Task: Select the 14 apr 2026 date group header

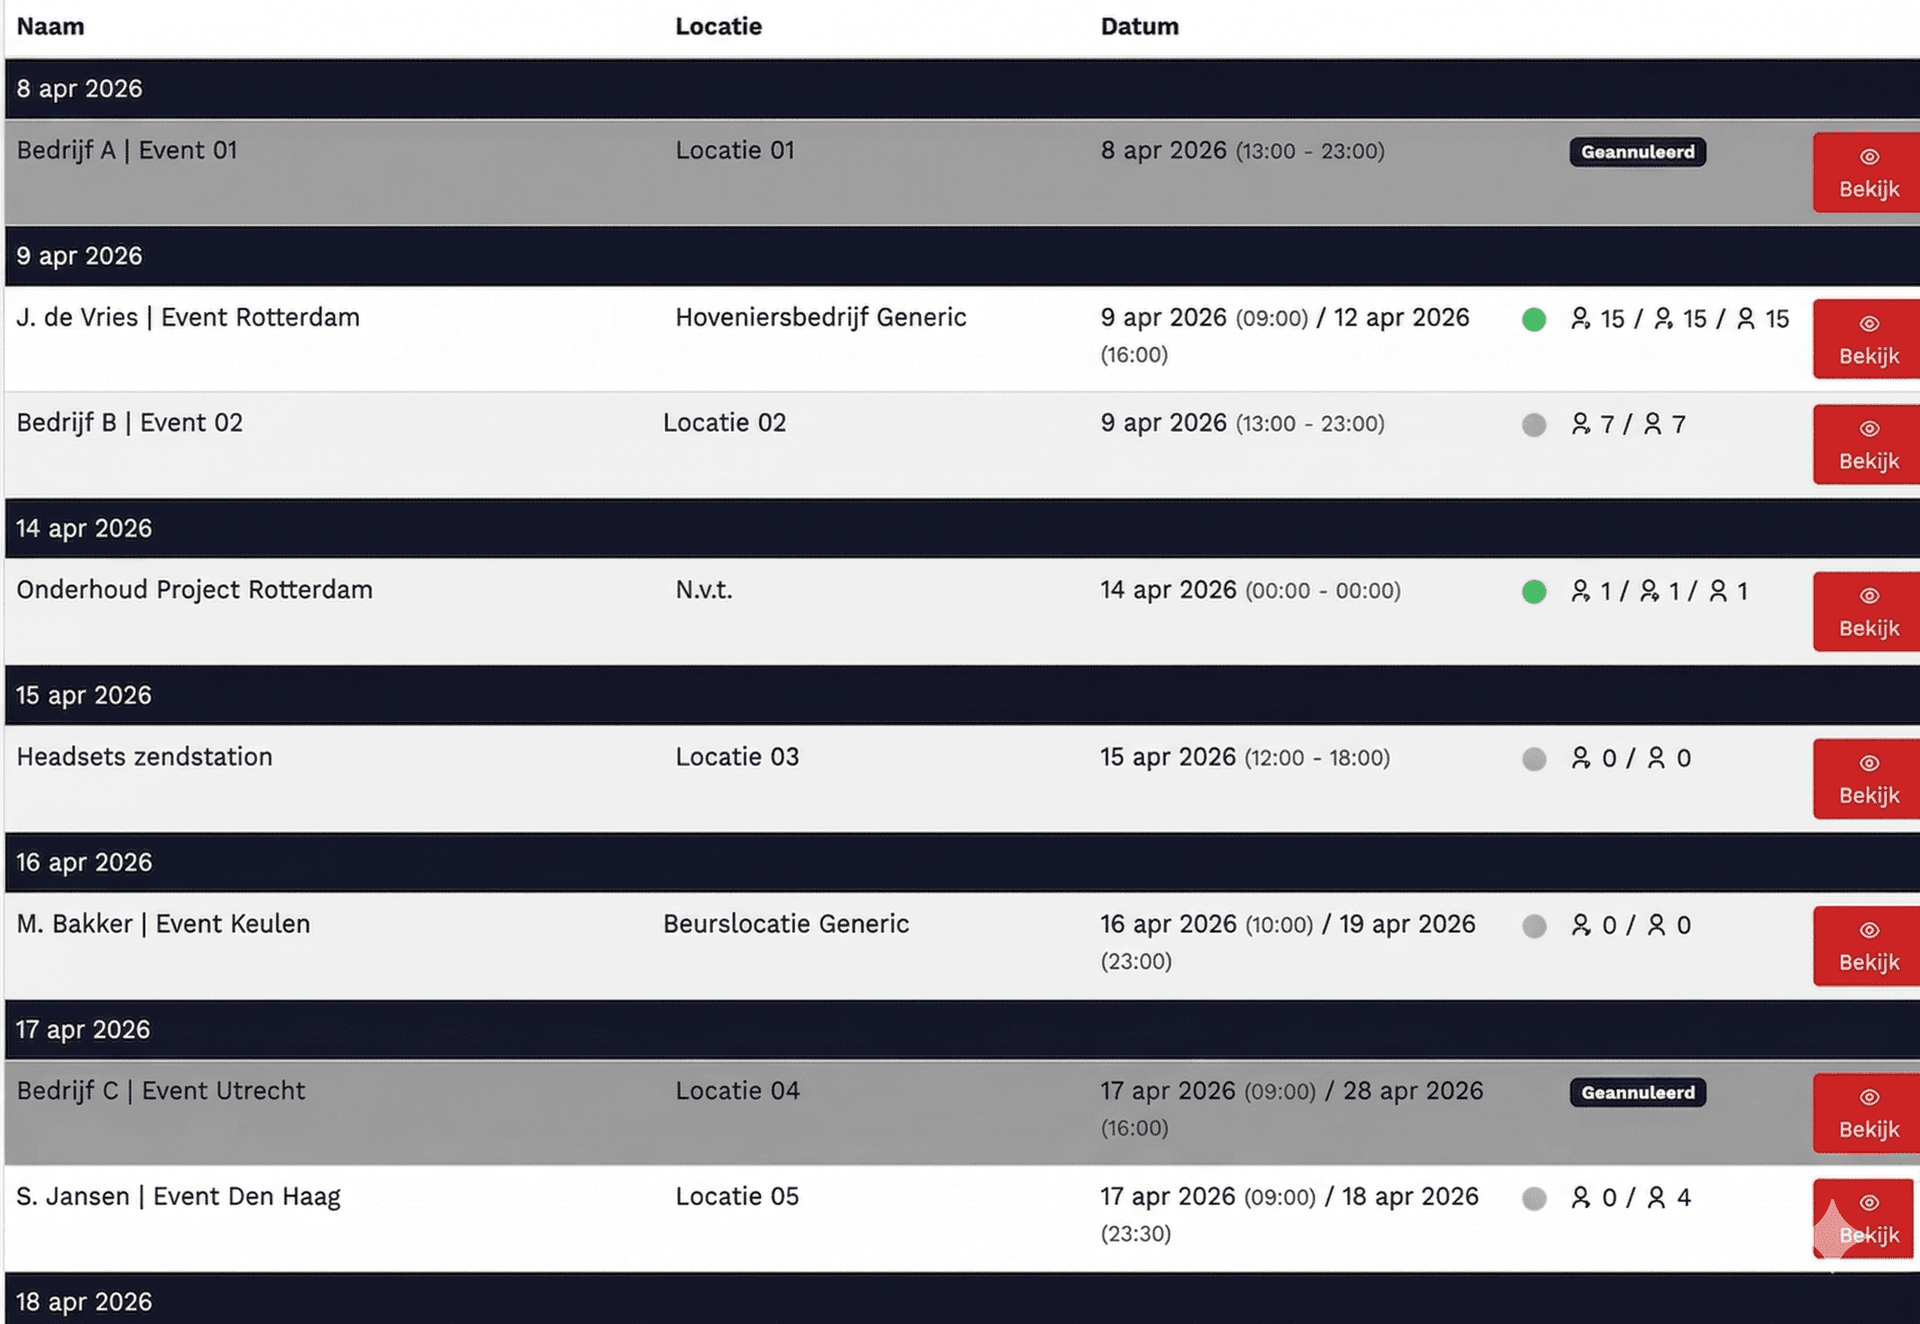Action: [x=84, y=528]
